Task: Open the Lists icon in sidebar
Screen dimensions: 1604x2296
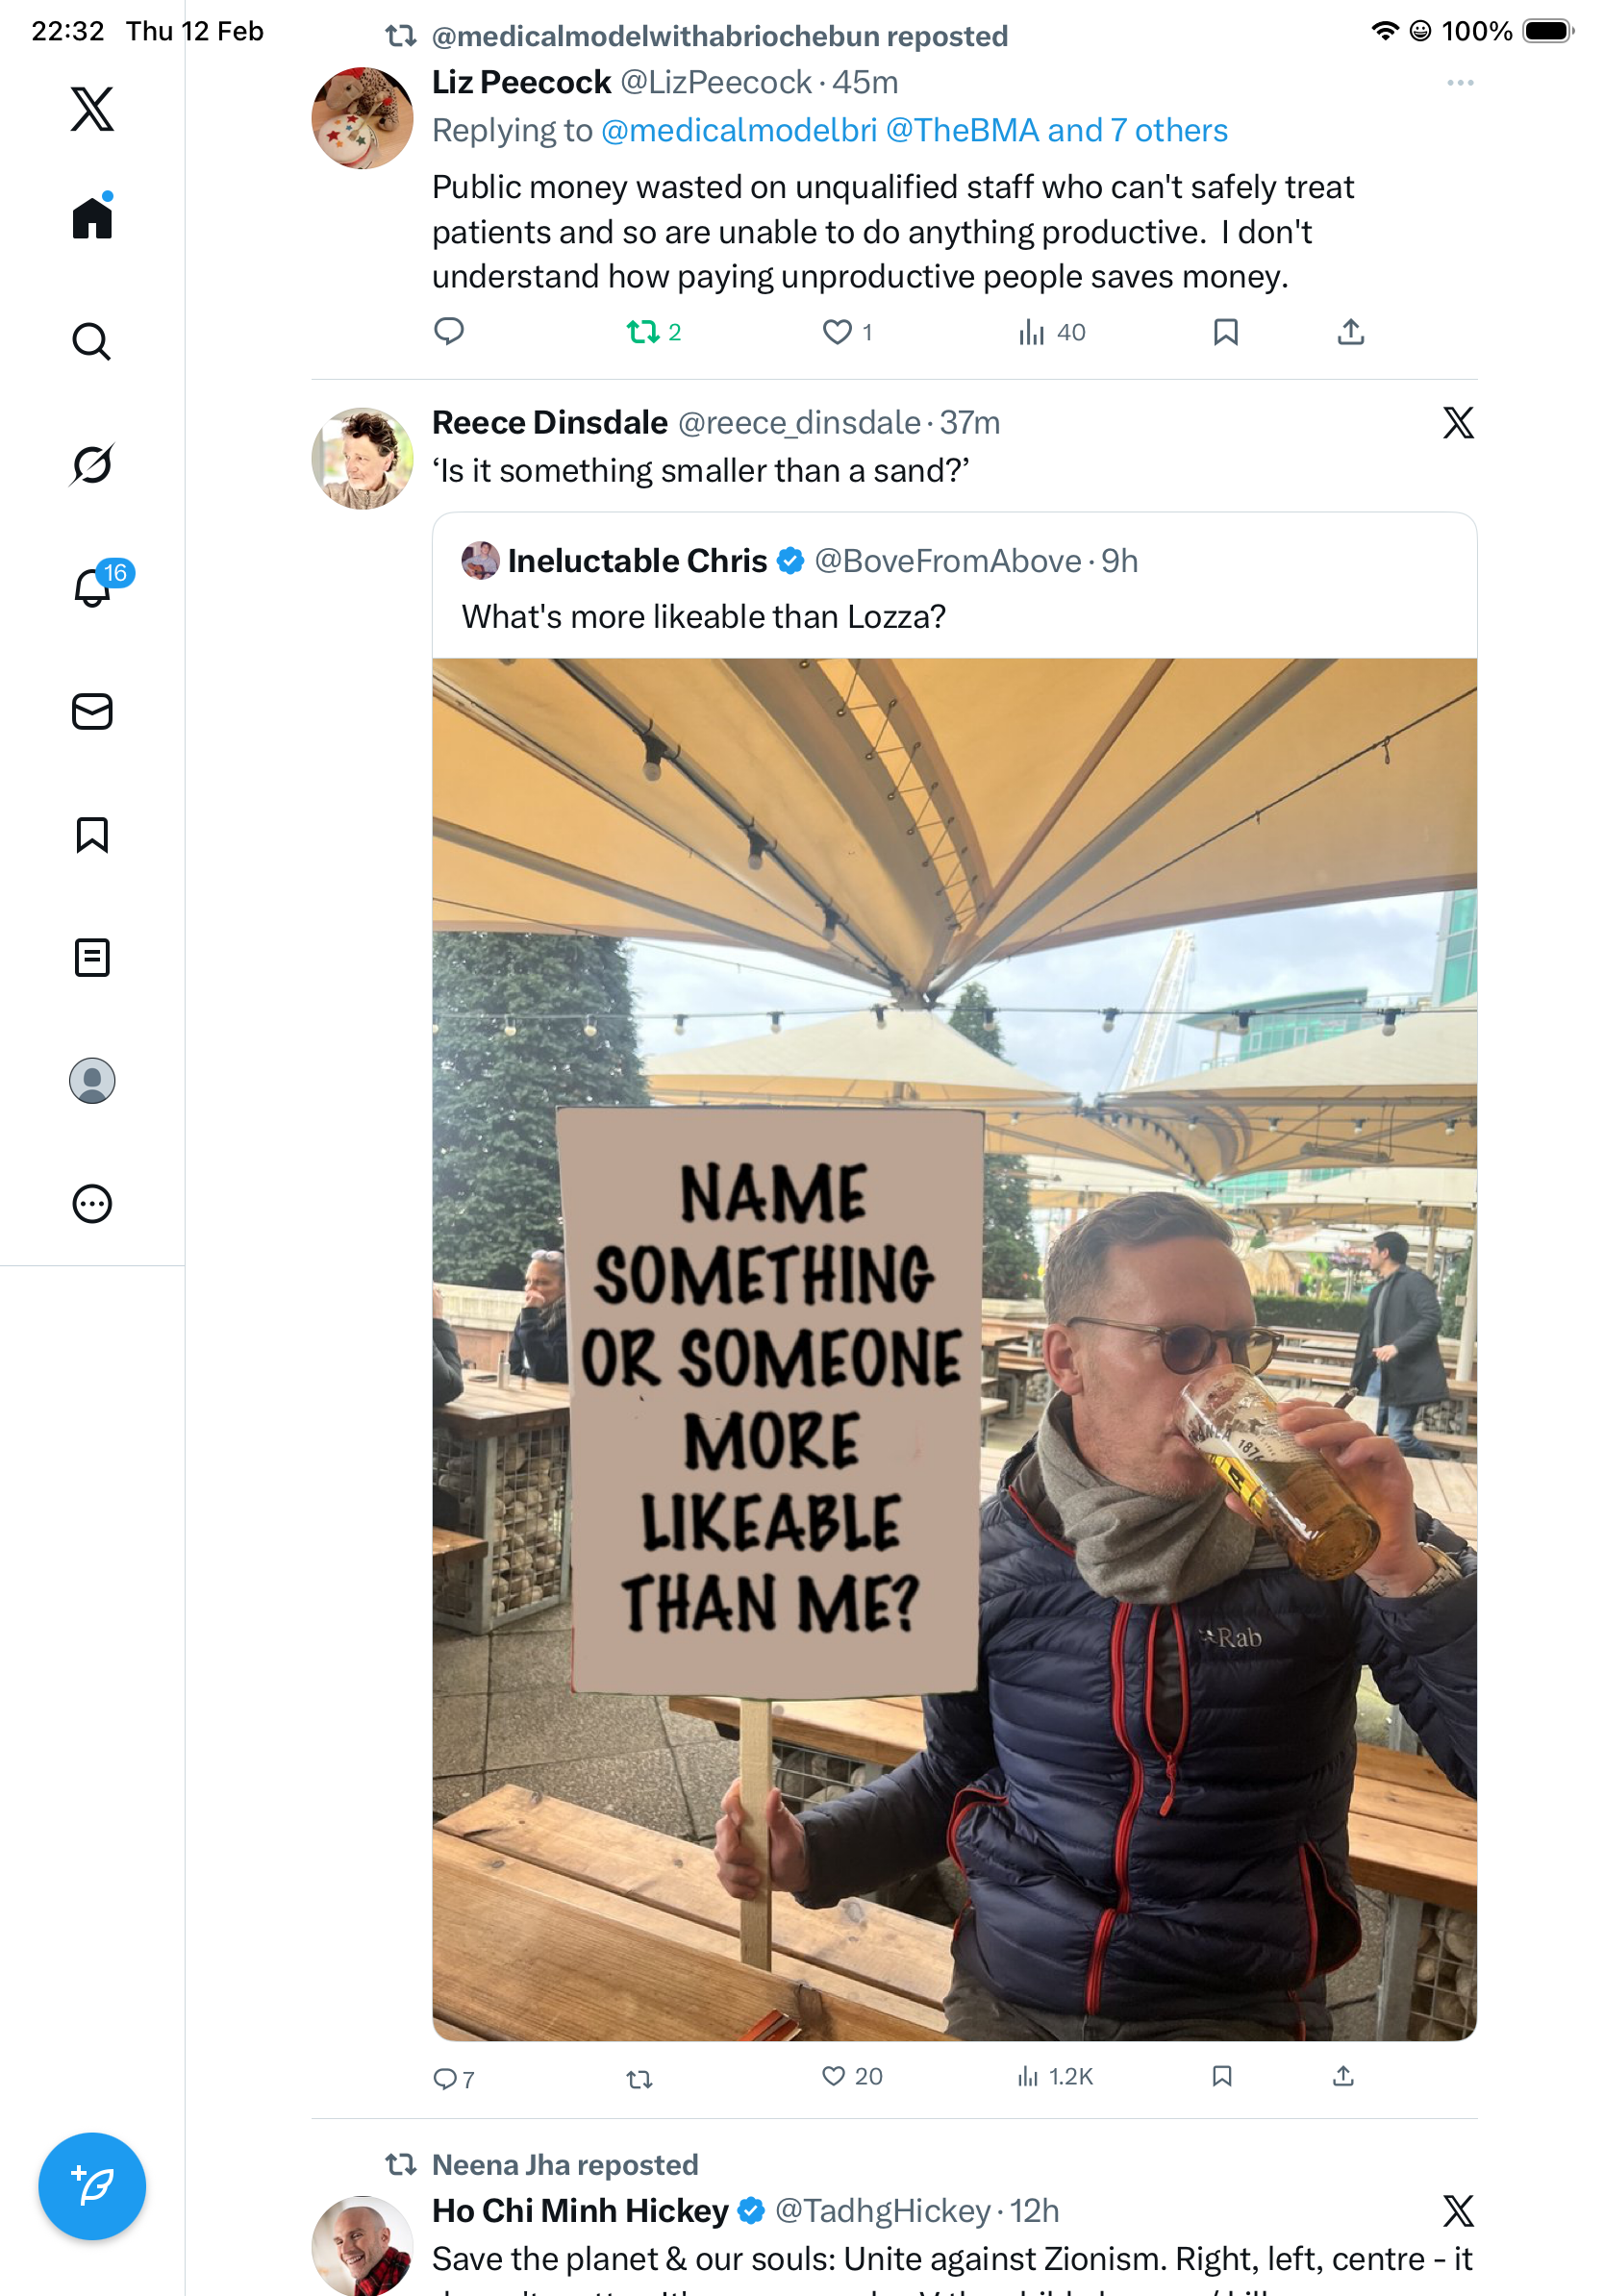Action: pos(92,957)
